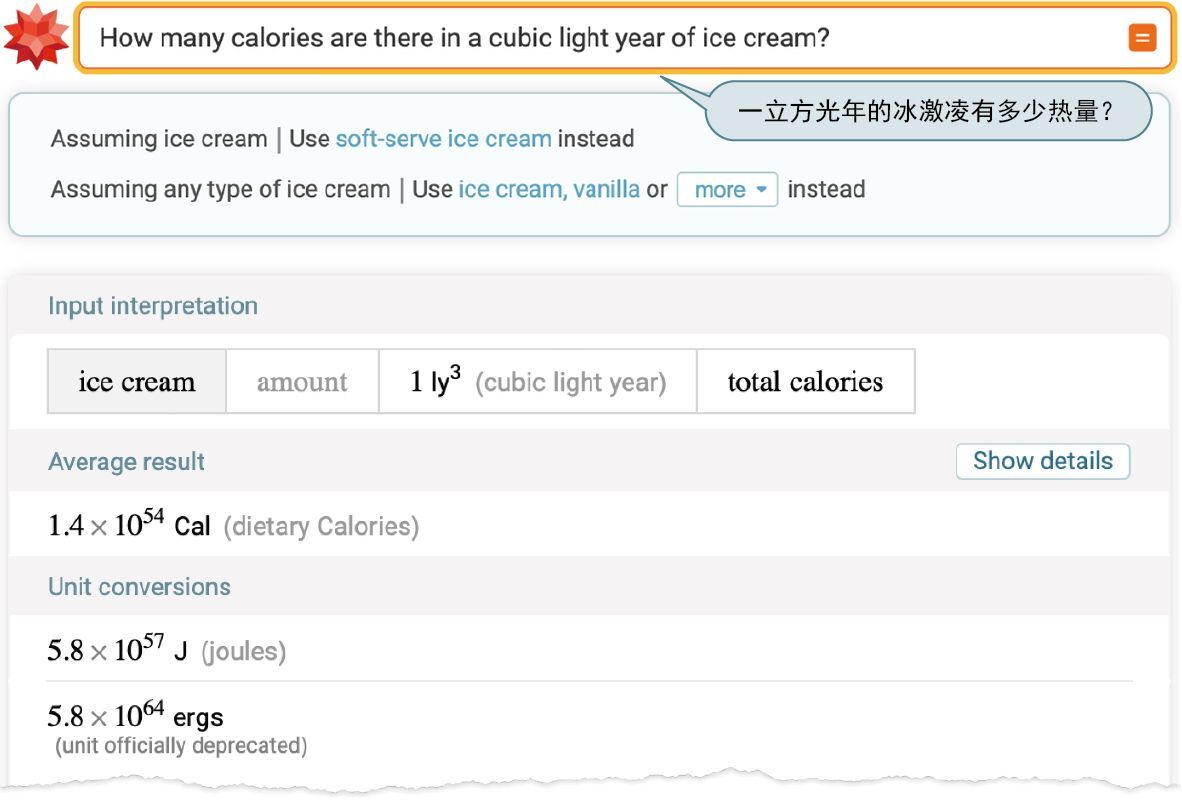Click the Input interpretation section heading
The height and width of the screenshot is (800, 1182).
[153, 306]
